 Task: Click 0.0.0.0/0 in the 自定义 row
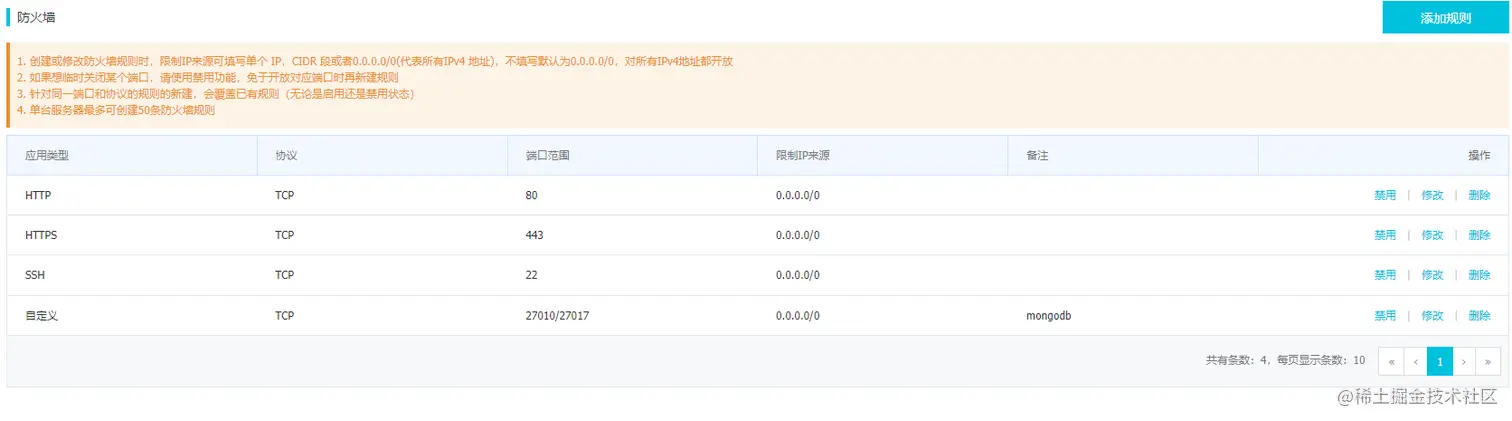[x=797, y=315]
